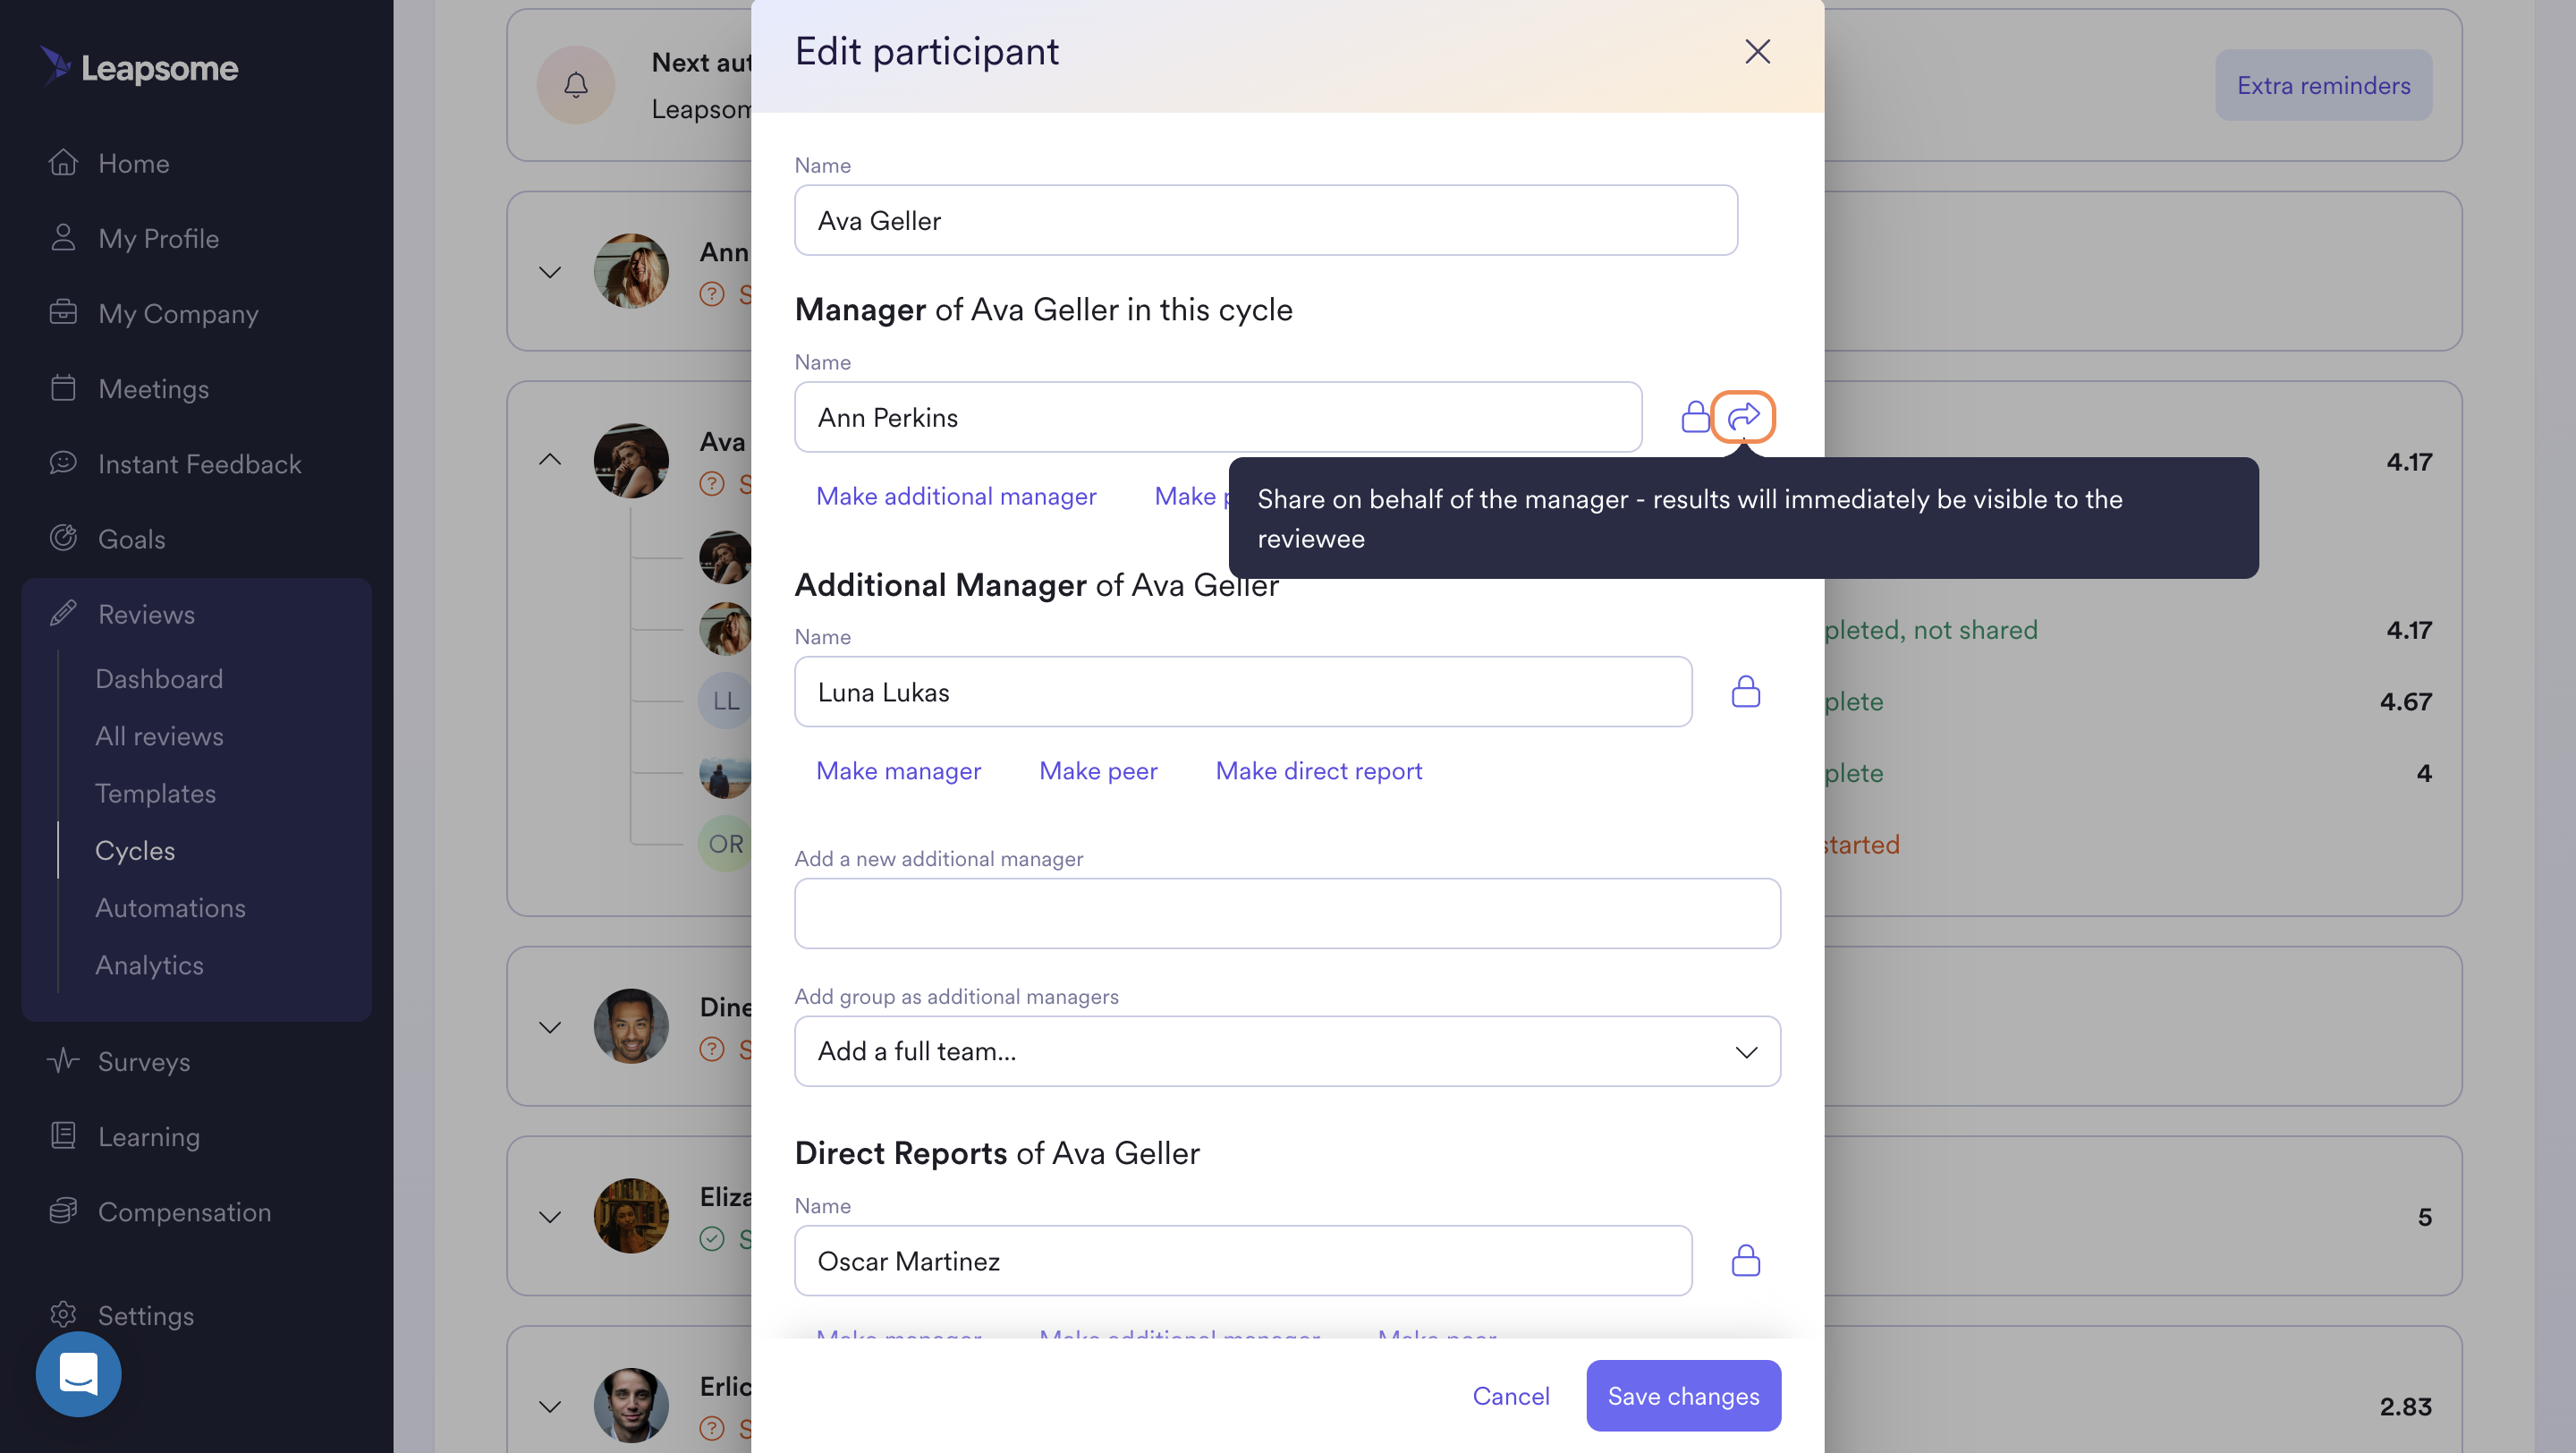2576x1453 pixels.
Task: Click Make direct report link
Action: 1318,770
